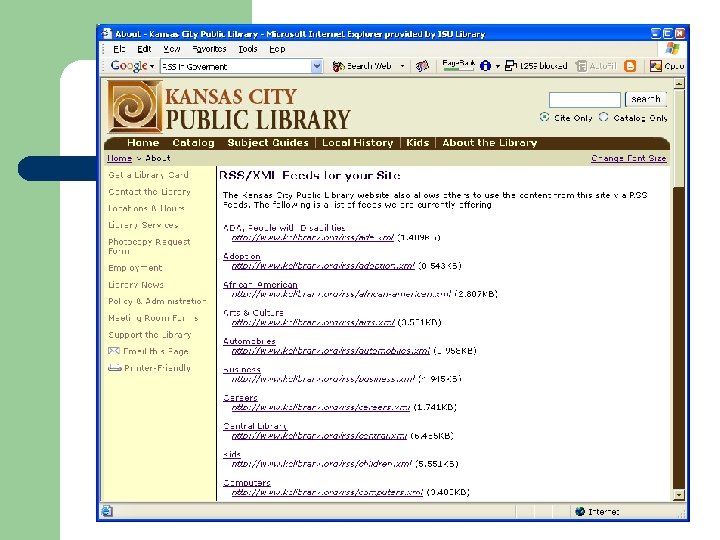720x540 pixels.
Task: Click the Search Web toolbar icon
Action: [338, 67]
